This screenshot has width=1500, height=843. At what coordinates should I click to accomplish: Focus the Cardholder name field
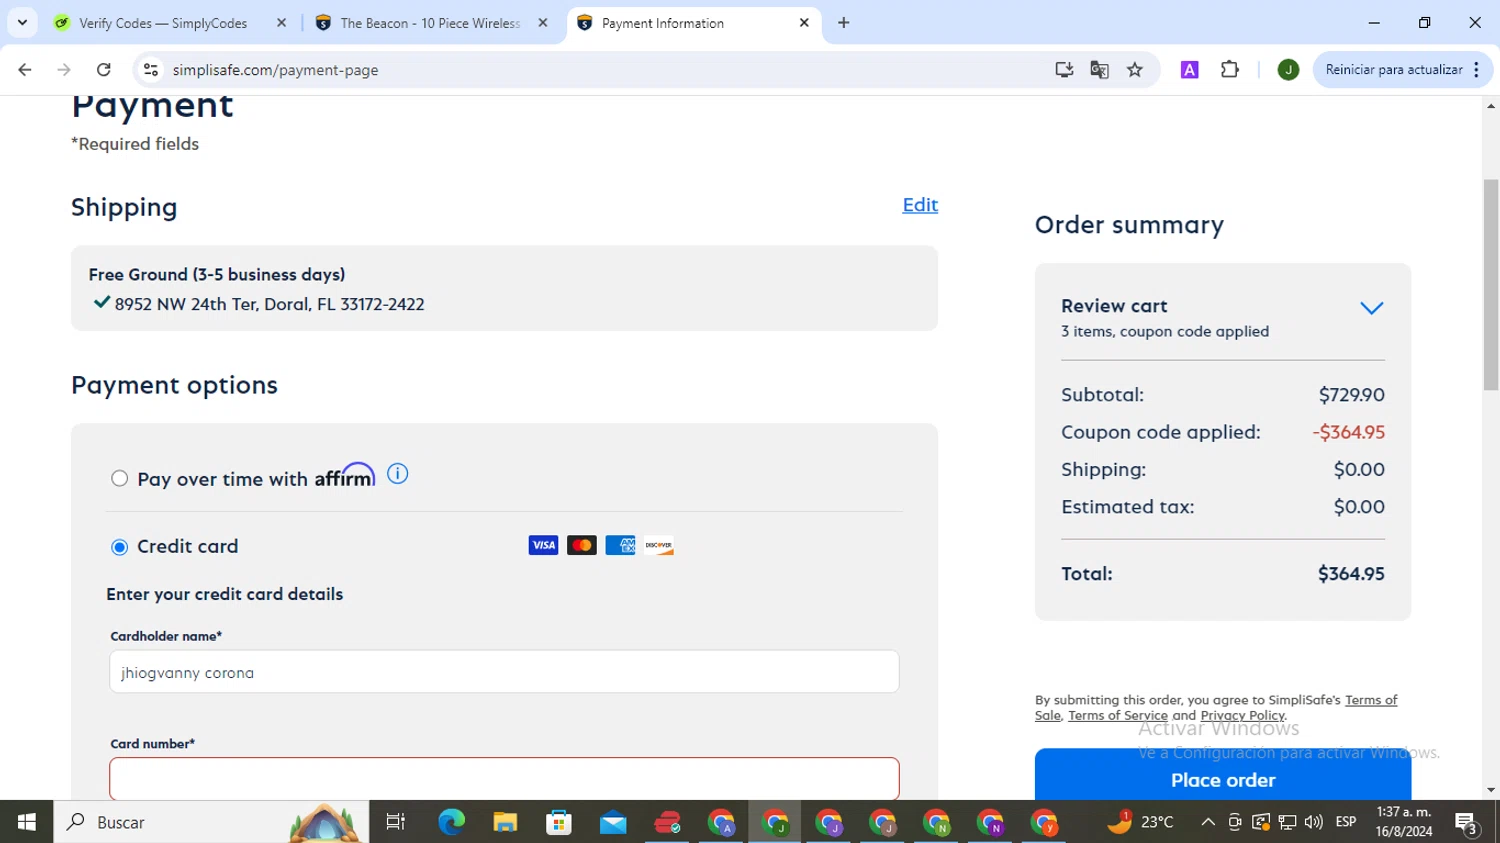(504, 672)
